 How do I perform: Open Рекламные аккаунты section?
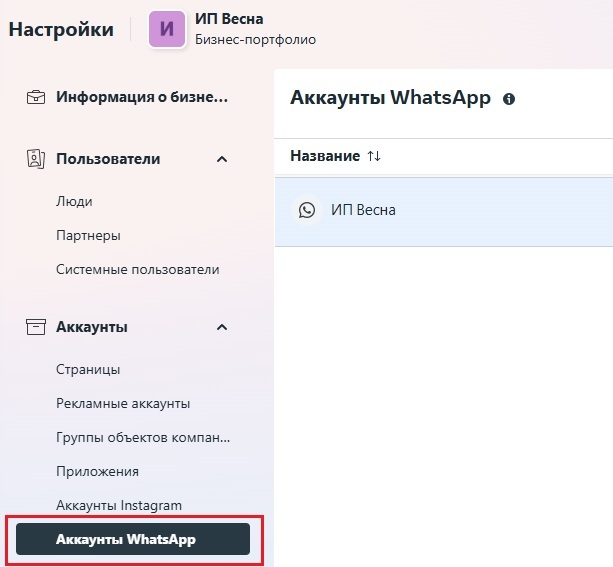(123, 403)
